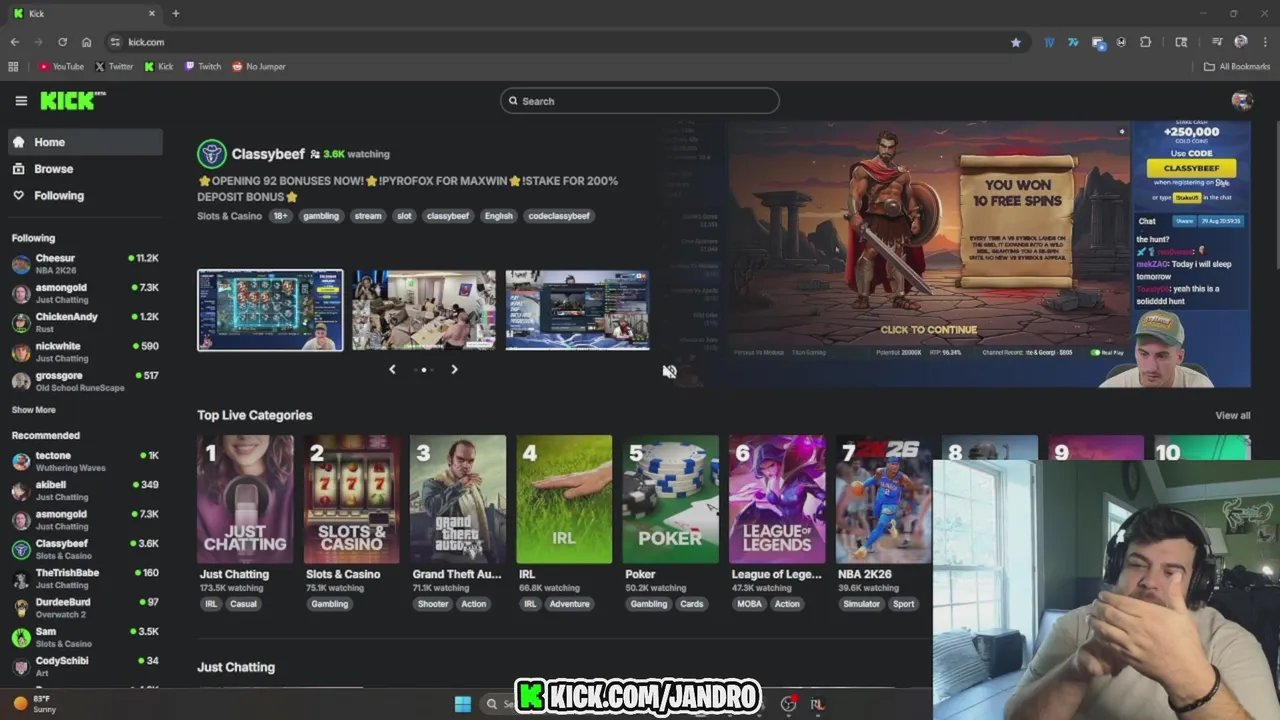Show next featured stream with right arrow
The width and height of the screenshot is (1280, 720).
(x=454, y=370)
